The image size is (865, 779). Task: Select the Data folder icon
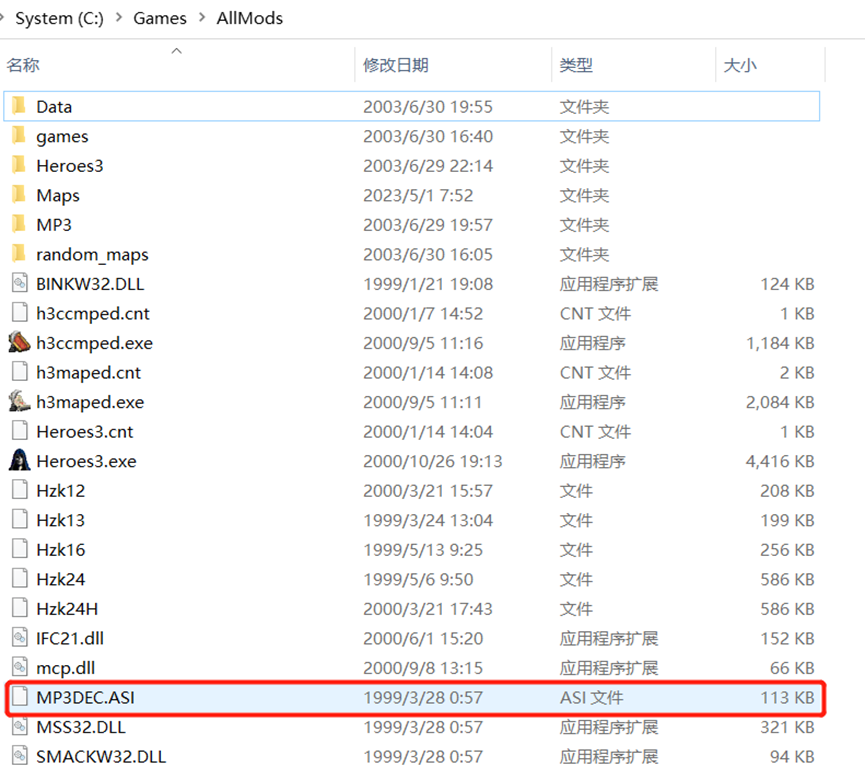point(19,106)
